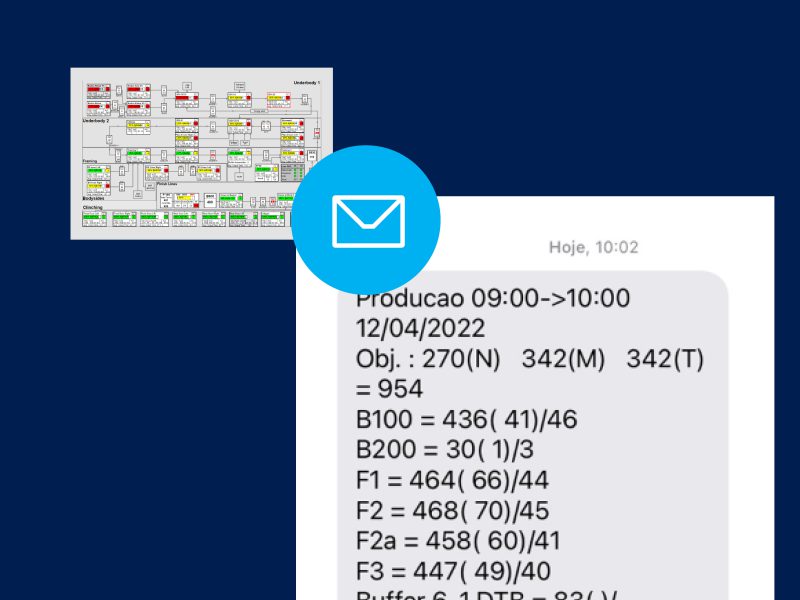Viewport: 800px width, 600px height.
Task: Select the 'F1 = 464( 66)/44' line
Action: pyautogui.click(x=452, y=480)
